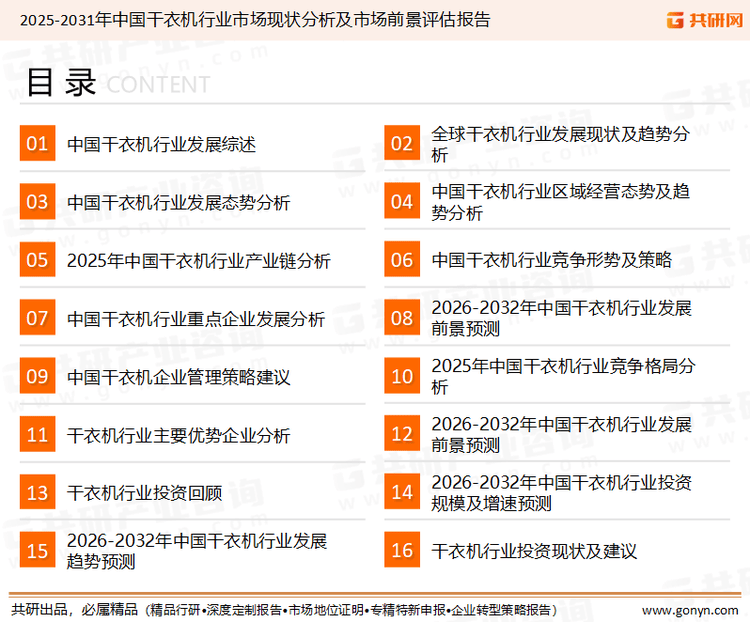The width and height of the screenshot is (750, 622).
Task: Click the orange 12 number box
Action: 402,434
